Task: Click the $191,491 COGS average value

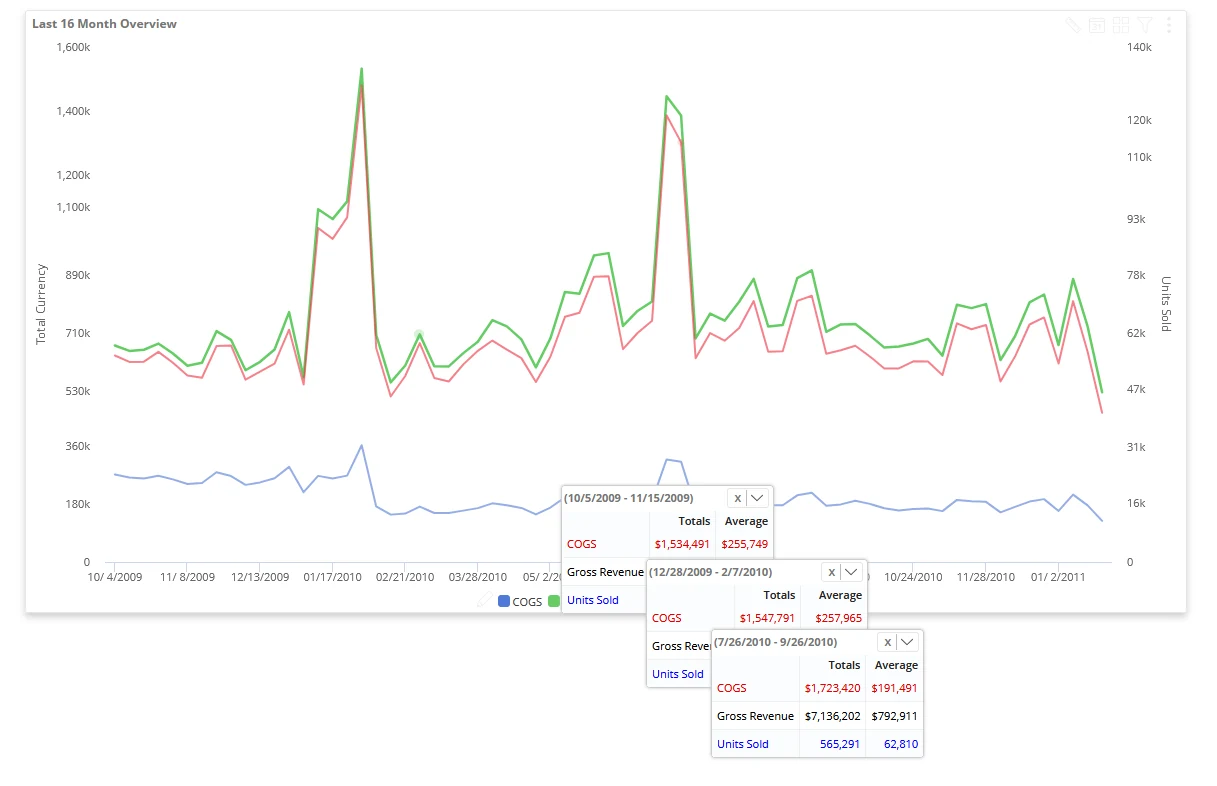Action: coord(894,688)
